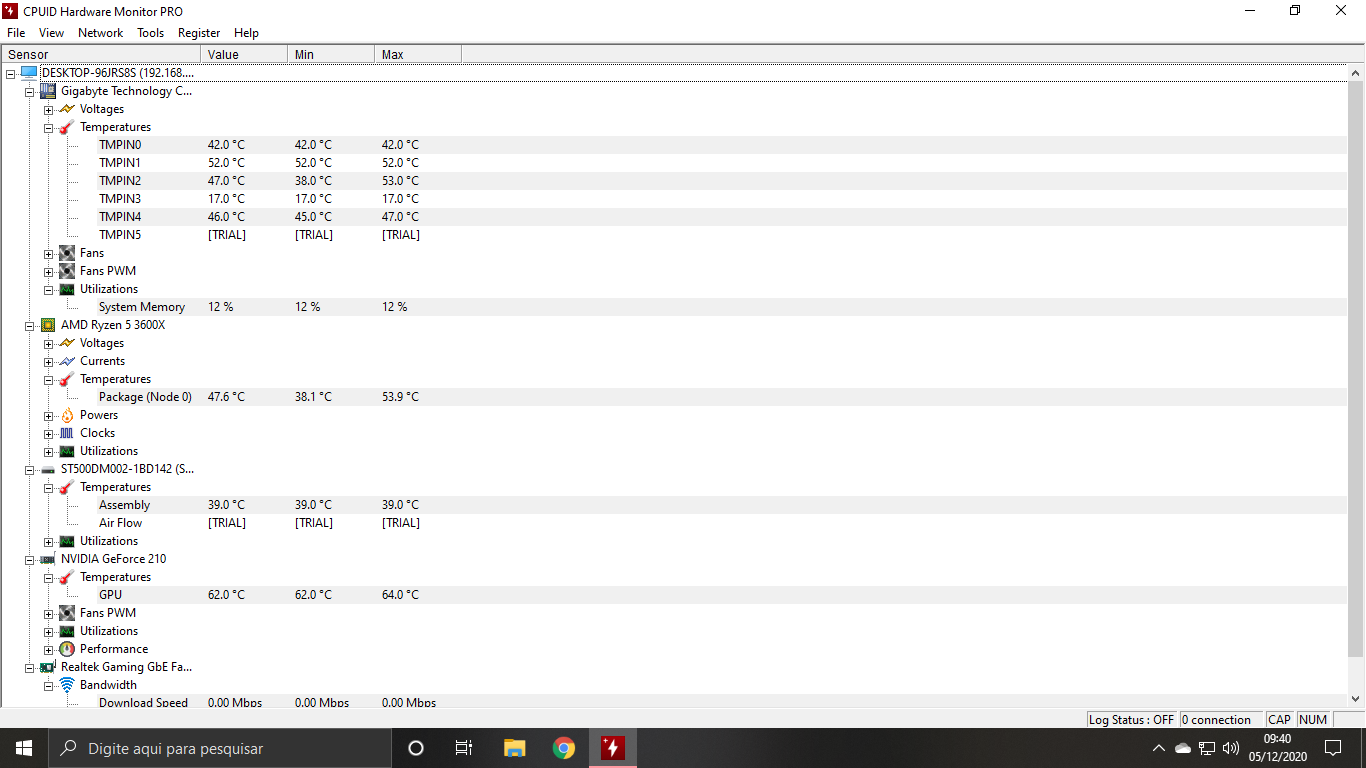
Task: Click the 0 connection status panel
Action: 1221,719
